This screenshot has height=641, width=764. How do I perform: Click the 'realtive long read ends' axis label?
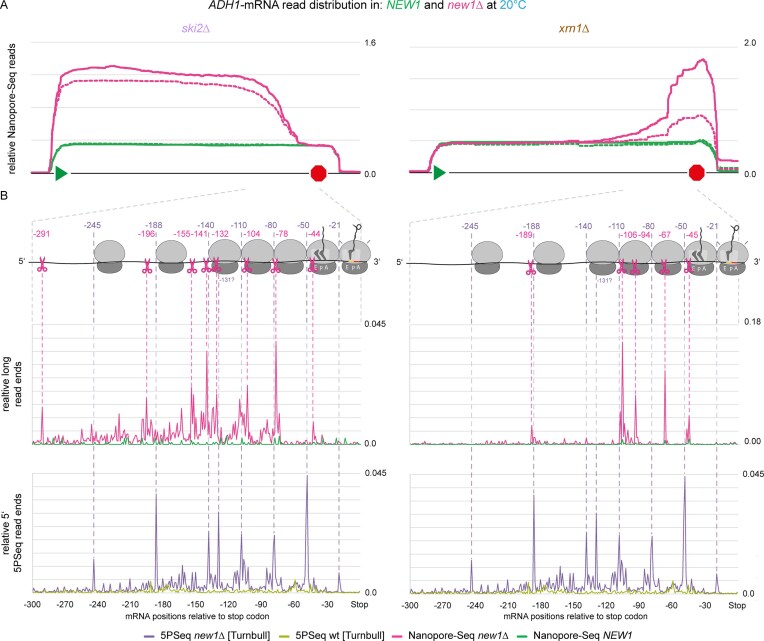coord(12,384)
